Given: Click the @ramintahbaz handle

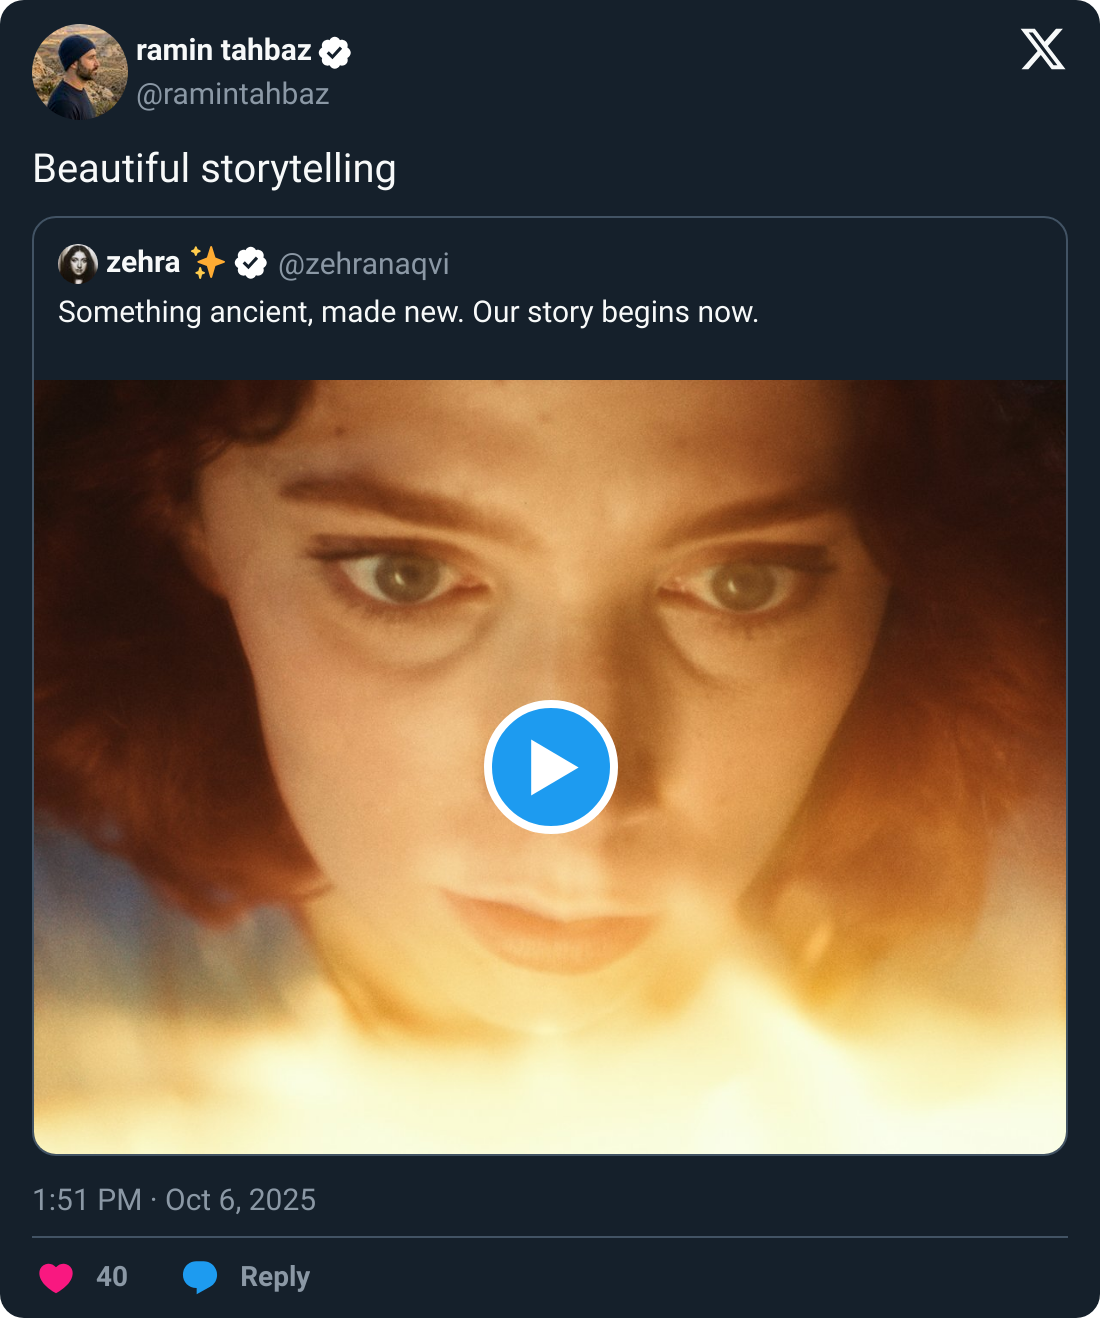Looking at the screenshot, I should pyautogui.click(x=232, y=94).
